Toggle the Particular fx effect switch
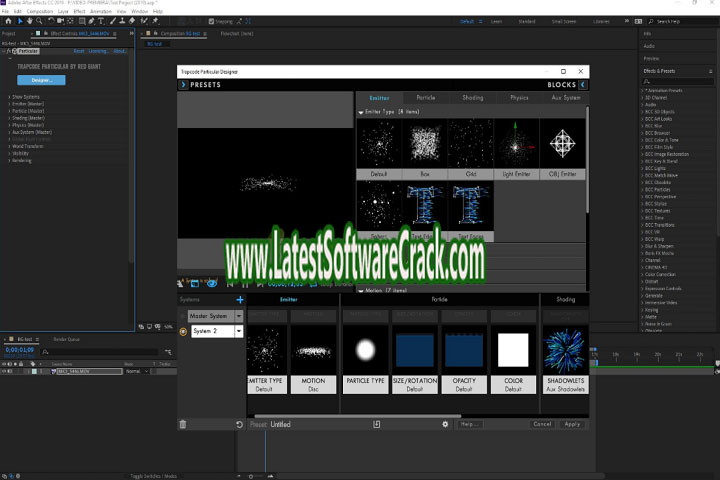Screen dimensions: 720x480 click(9, 51)
